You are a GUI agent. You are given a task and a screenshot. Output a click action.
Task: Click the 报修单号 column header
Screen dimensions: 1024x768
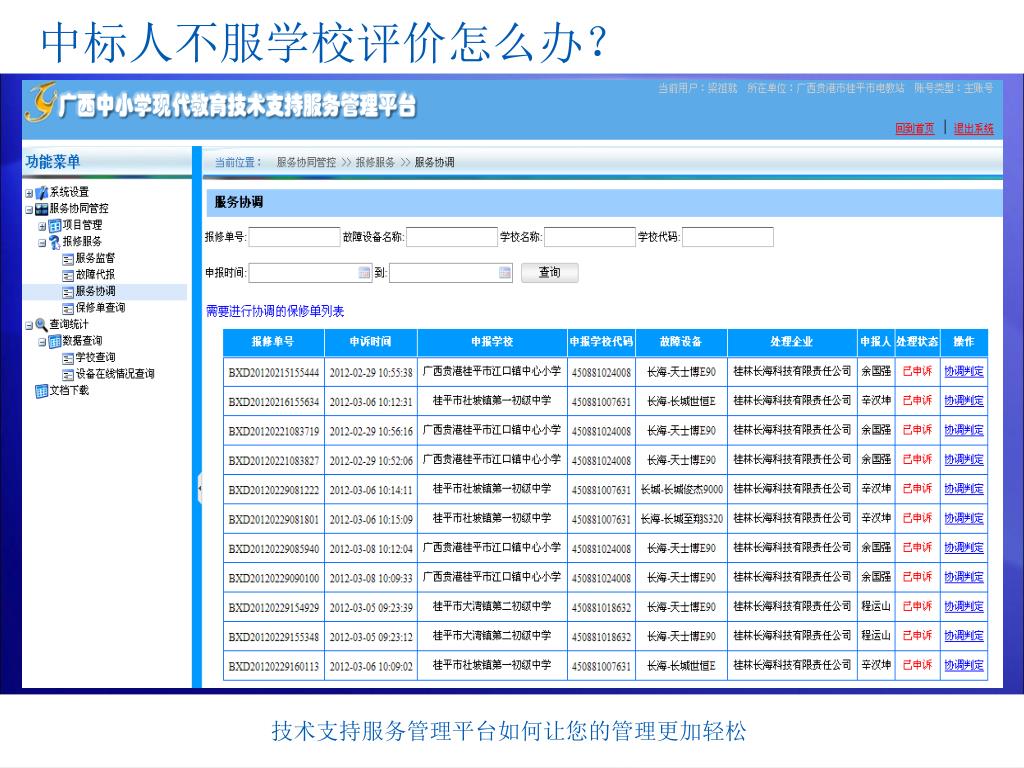click(x=273, y=342)
